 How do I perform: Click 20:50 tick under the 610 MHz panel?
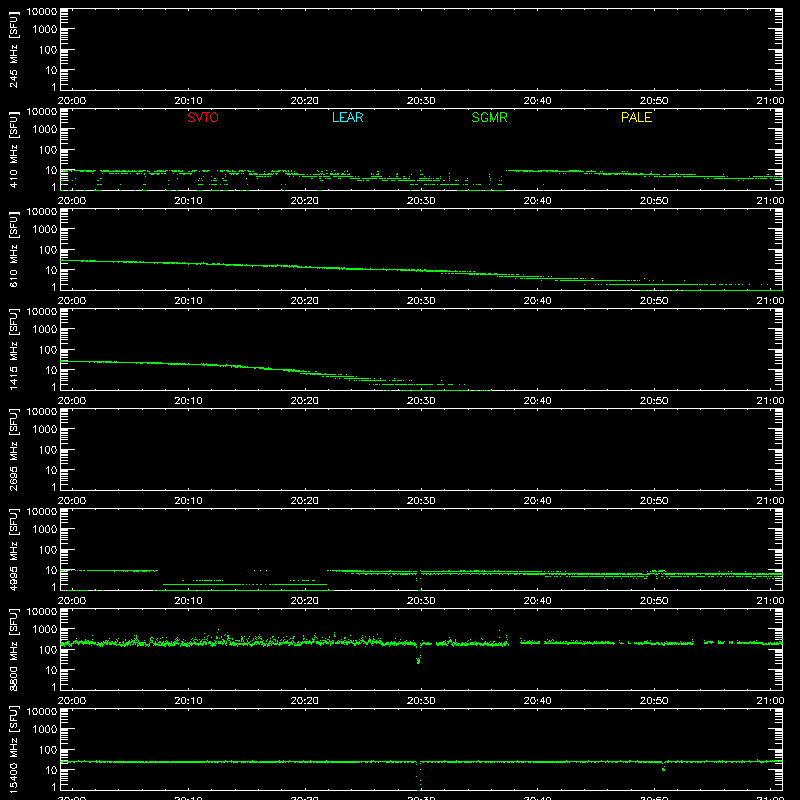(654, 301)
